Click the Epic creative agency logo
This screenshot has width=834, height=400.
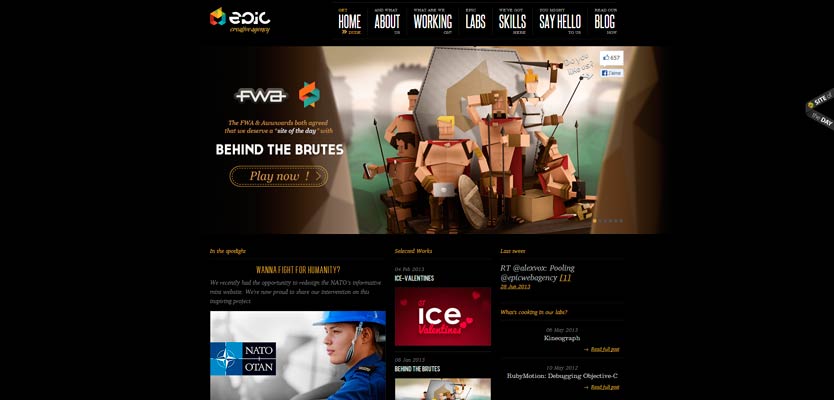pyautogui.click(x=240, y=20)
